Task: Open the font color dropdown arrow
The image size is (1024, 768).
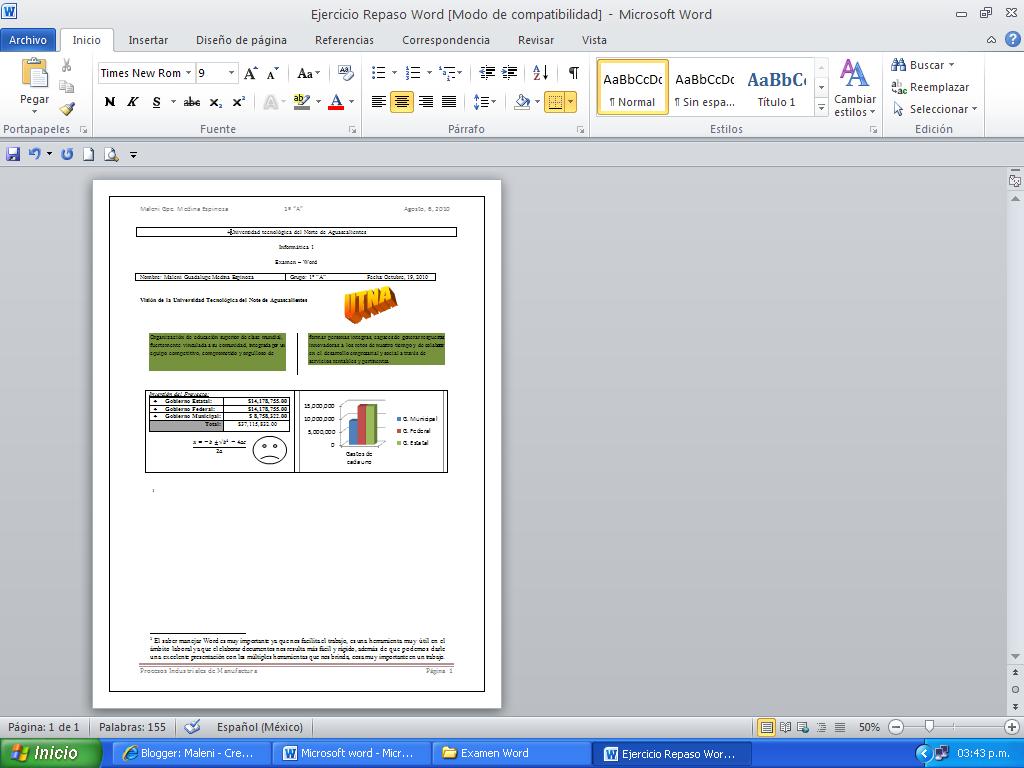Action: 350,102
